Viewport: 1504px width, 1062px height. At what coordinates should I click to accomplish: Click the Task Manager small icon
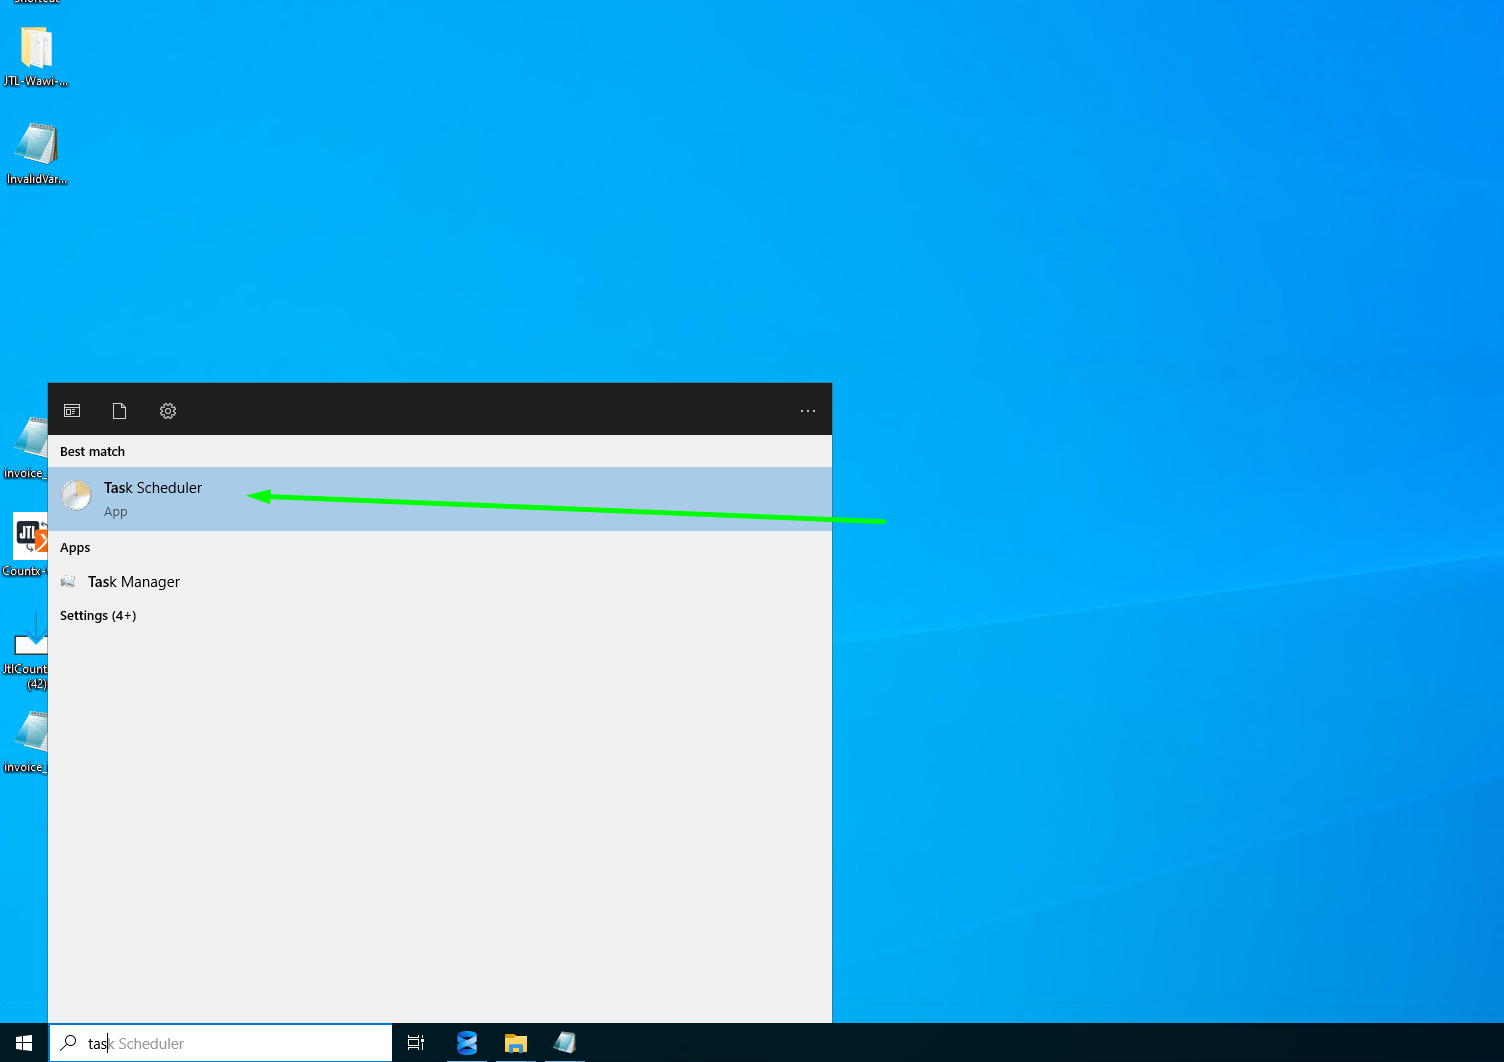point(68,582)
